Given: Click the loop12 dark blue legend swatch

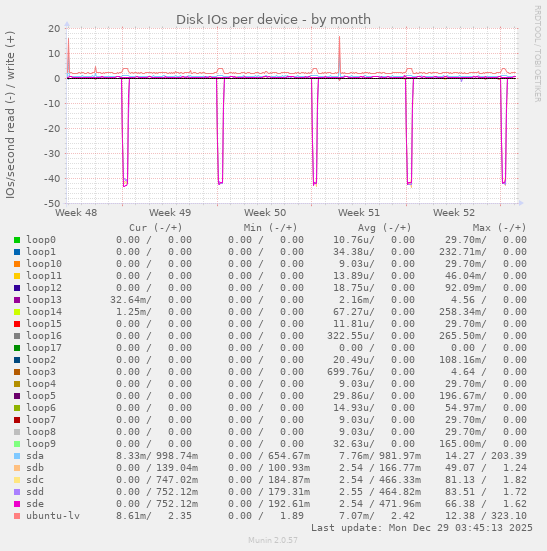Looking at the screenshot, I should pos(17,288).
